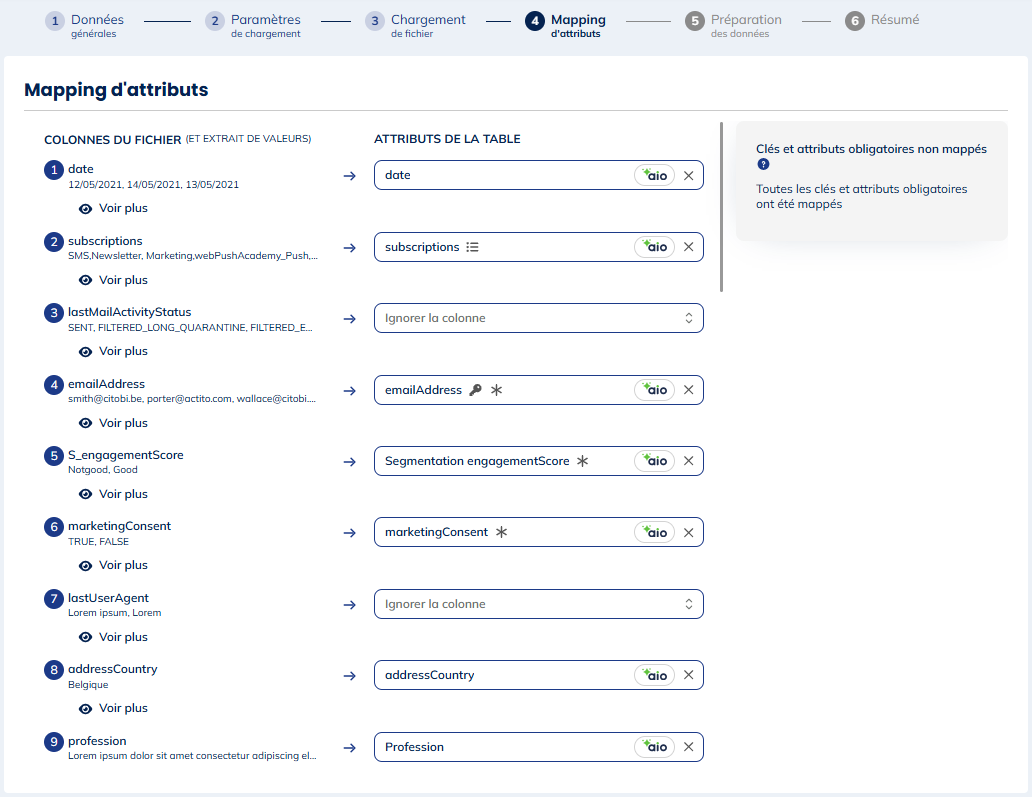Go to step 1 Données générales
Screen dimensions: 1032x797
pyautogui.click(x=83, y=25)
